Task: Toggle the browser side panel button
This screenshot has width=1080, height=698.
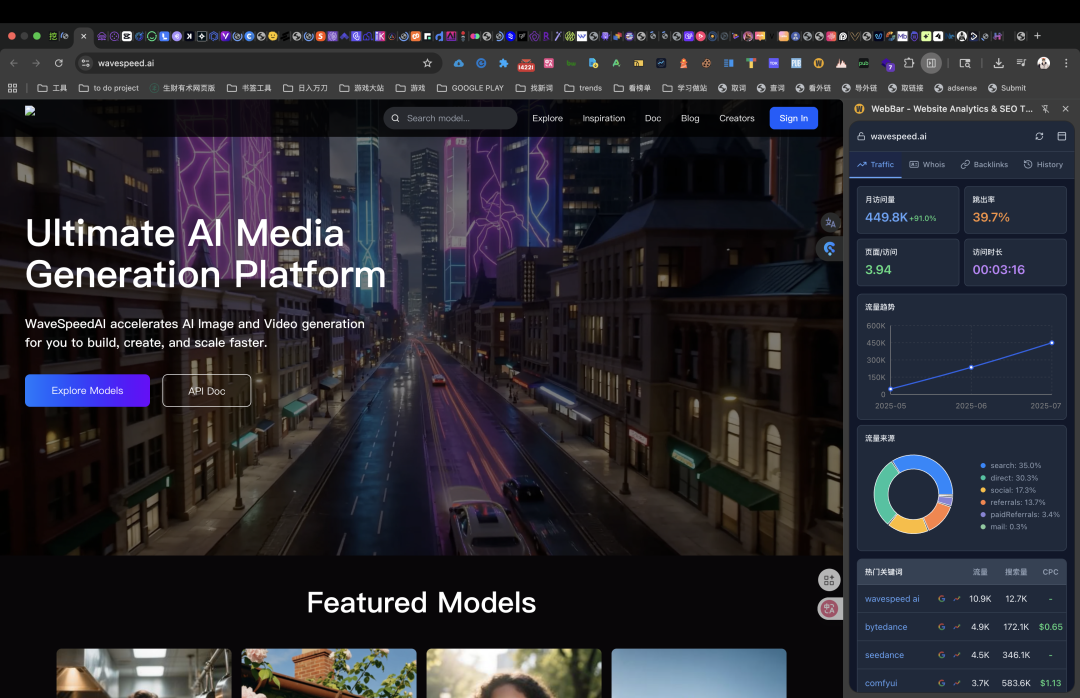Action: pyautogui.click(x=931, y=63)
